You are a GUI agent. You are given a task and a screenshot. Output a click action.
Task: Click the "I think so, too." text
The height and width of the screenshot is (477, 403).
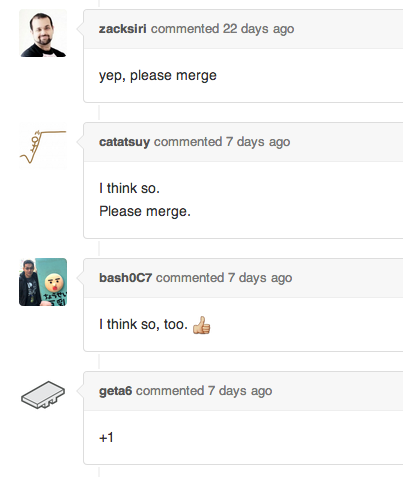coord(143,324)
